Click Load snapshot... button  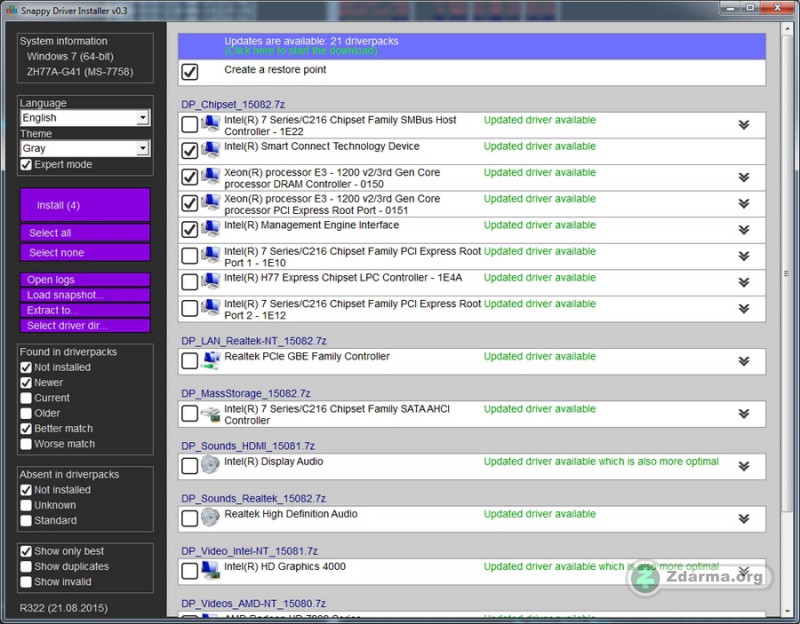85,295
